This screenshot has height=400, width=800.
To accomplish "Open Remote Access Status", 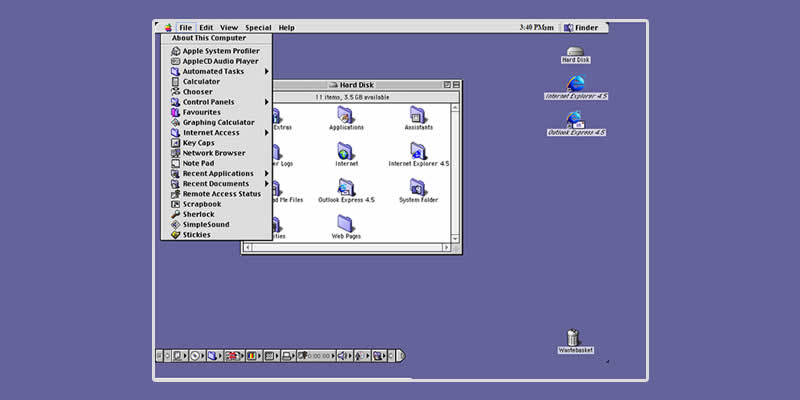I will click(x=215, y=194).
